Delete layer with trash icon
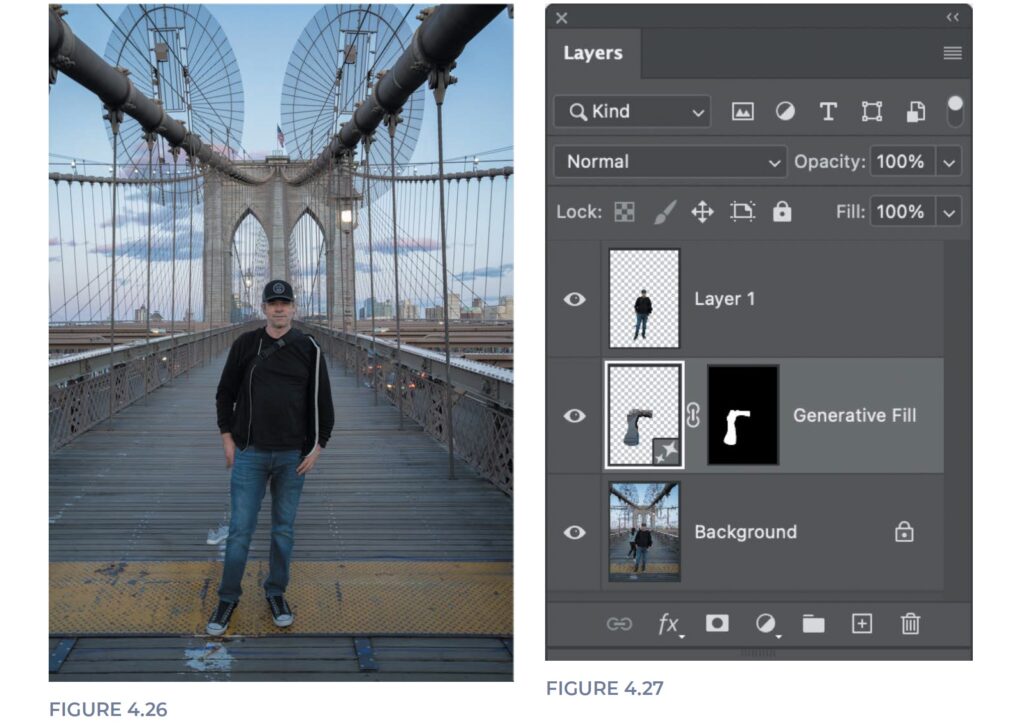This screenshot has height=725, width=1024. coord(910,624)
